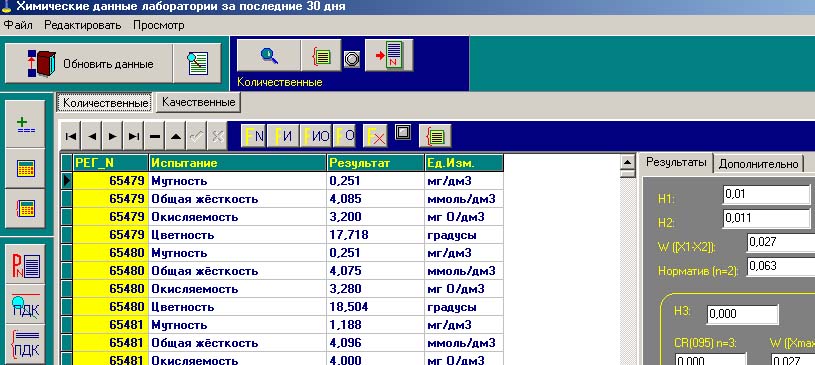
Task: Select the Цветность cell for 65479
Action: (238, 235)
